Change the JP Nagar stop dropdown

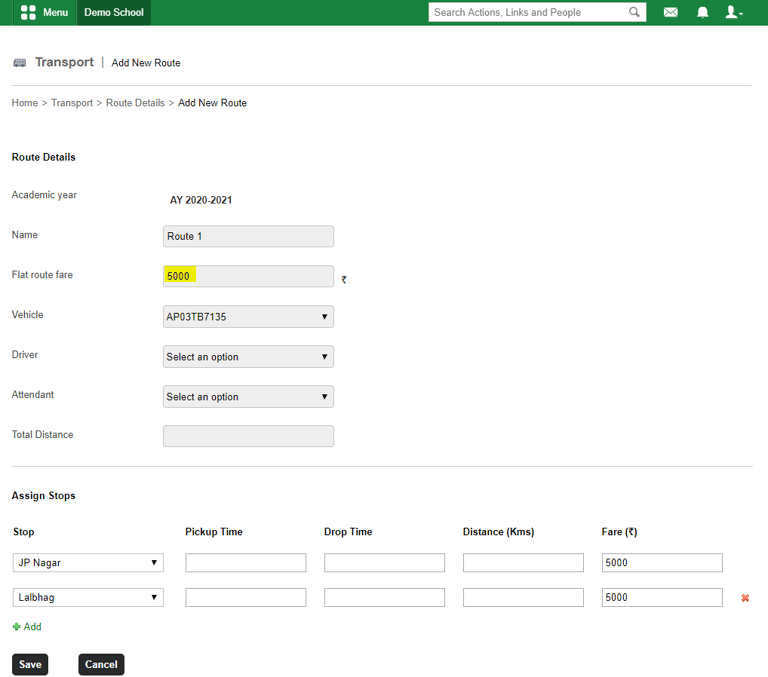(x=88, y=563)
